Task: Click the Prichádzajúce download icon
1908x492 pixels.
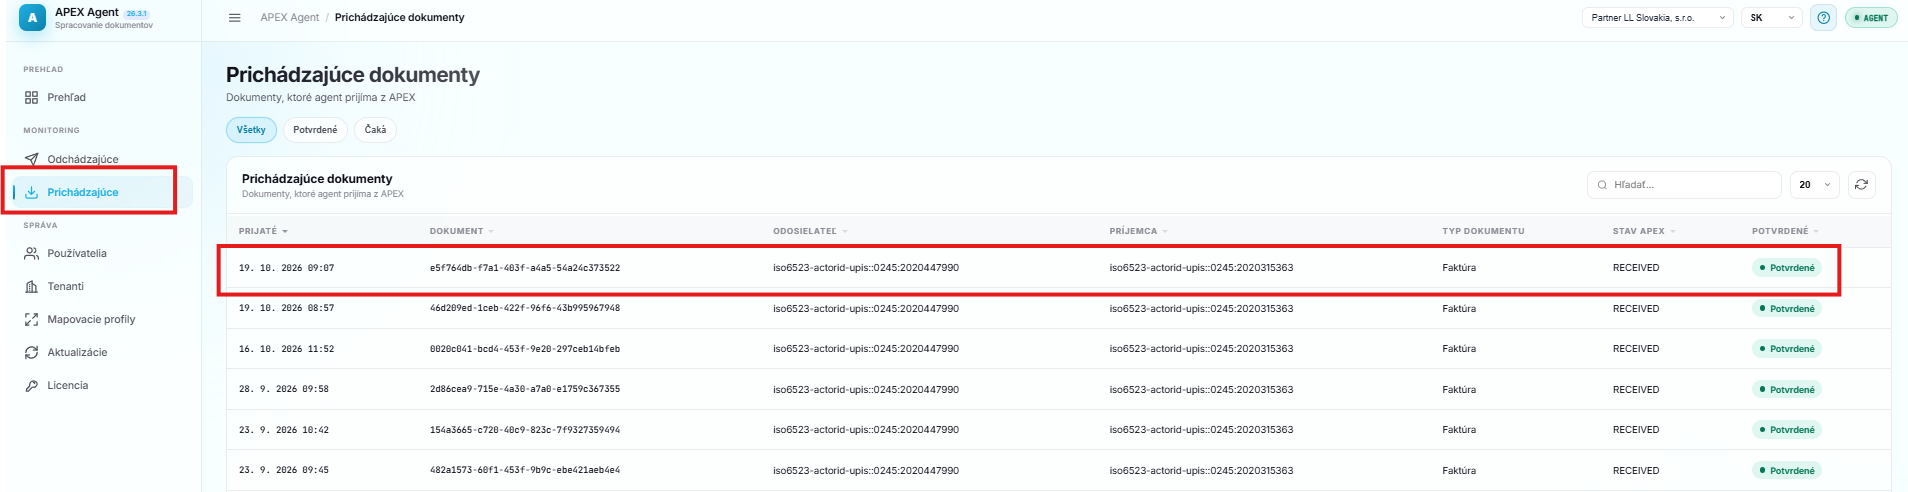Action: pyautogui.click(x=31, y=192)
